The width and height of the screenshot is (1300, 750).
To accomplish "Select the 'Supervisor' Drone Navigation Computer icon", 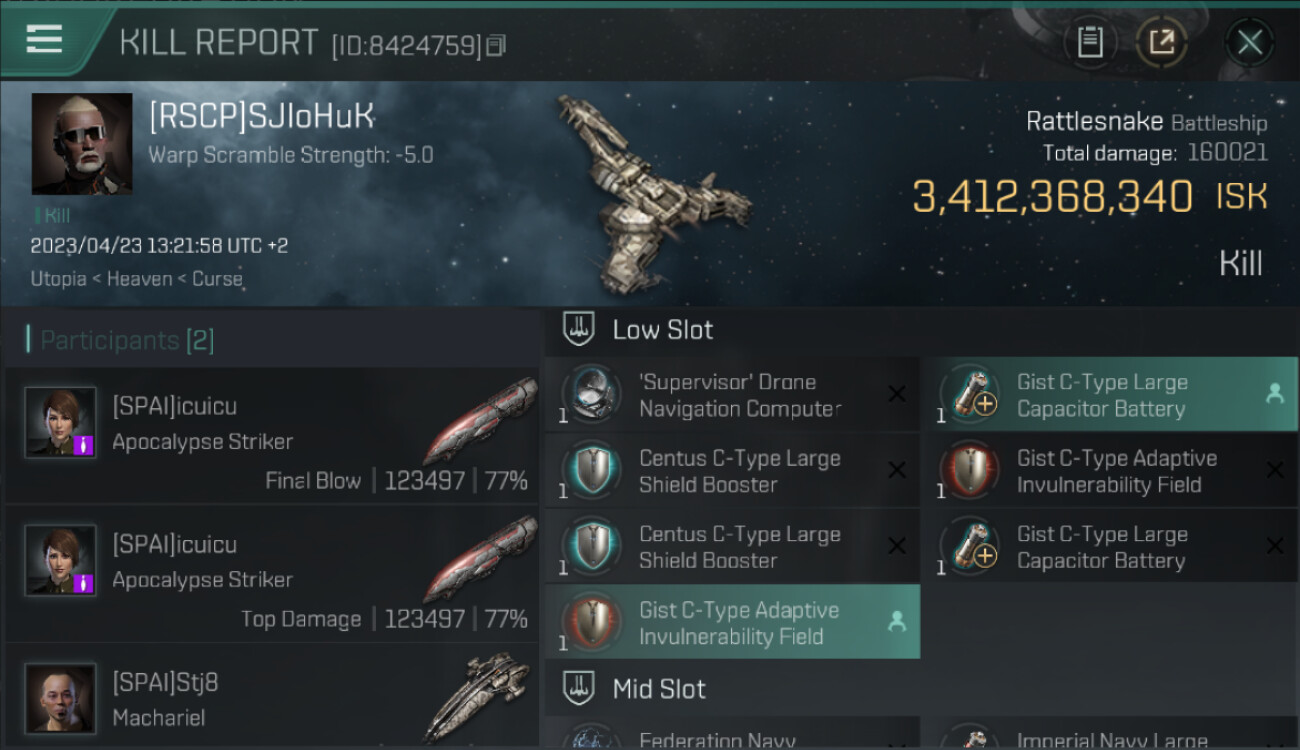I will [591, 394].
